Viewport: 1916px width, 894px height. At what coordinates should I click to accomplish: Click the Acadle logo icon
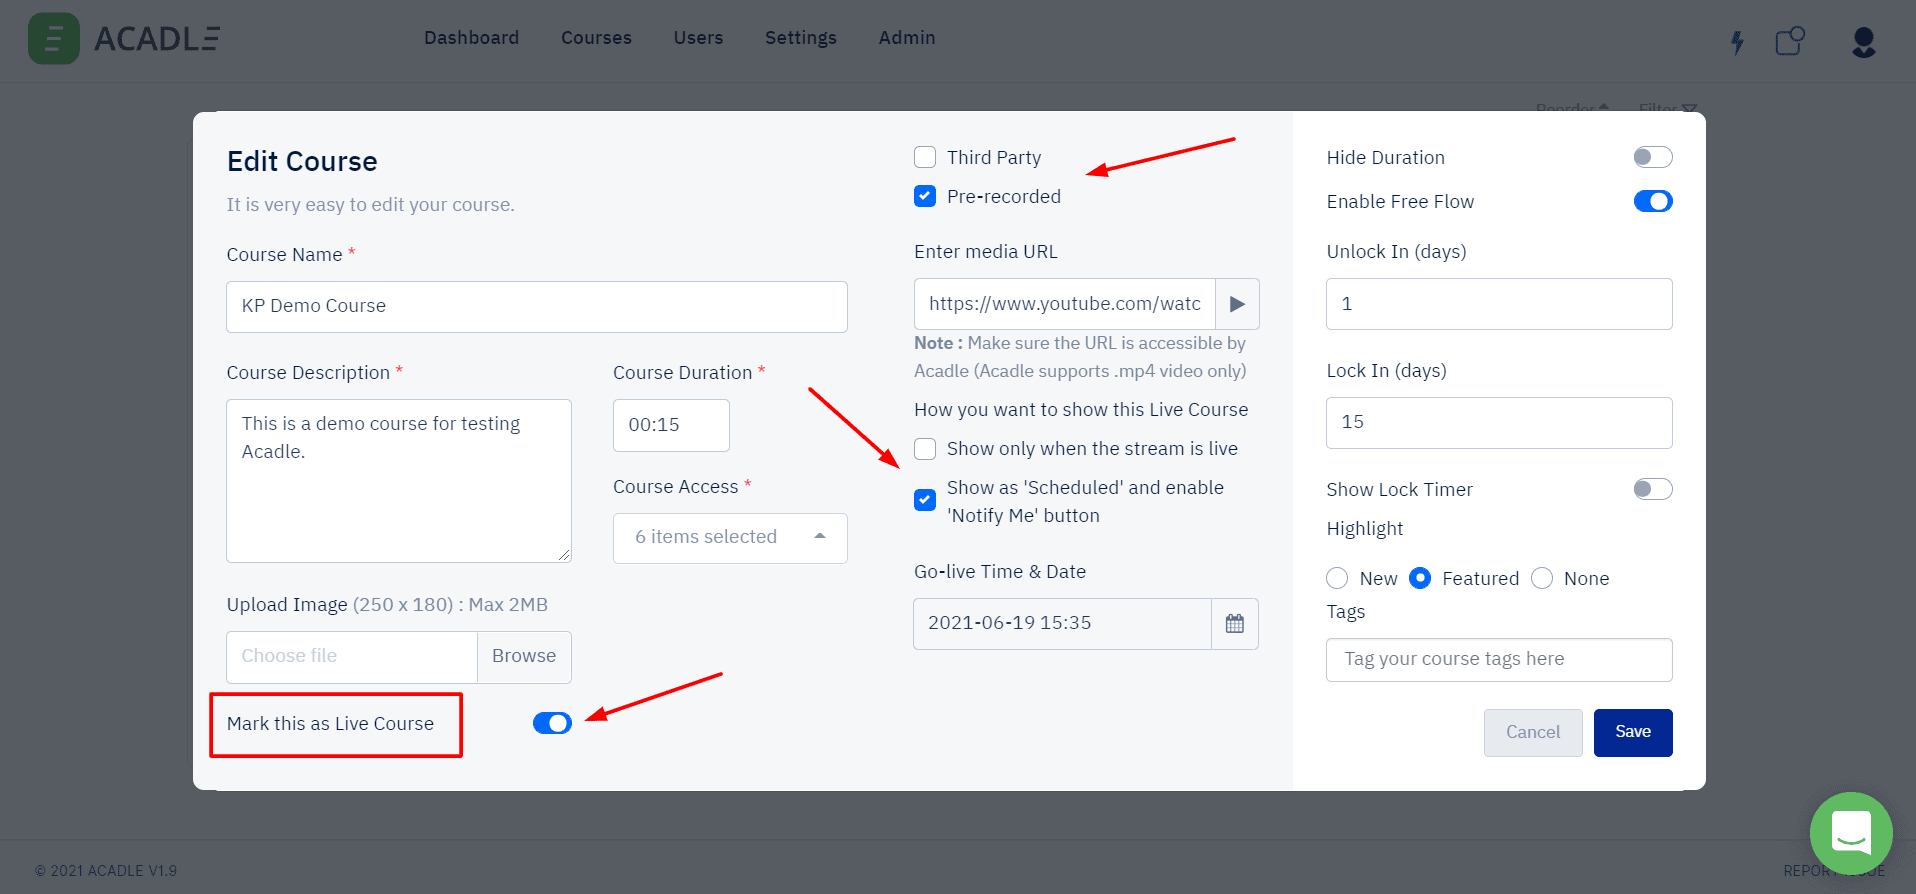(x=54, y=39)
